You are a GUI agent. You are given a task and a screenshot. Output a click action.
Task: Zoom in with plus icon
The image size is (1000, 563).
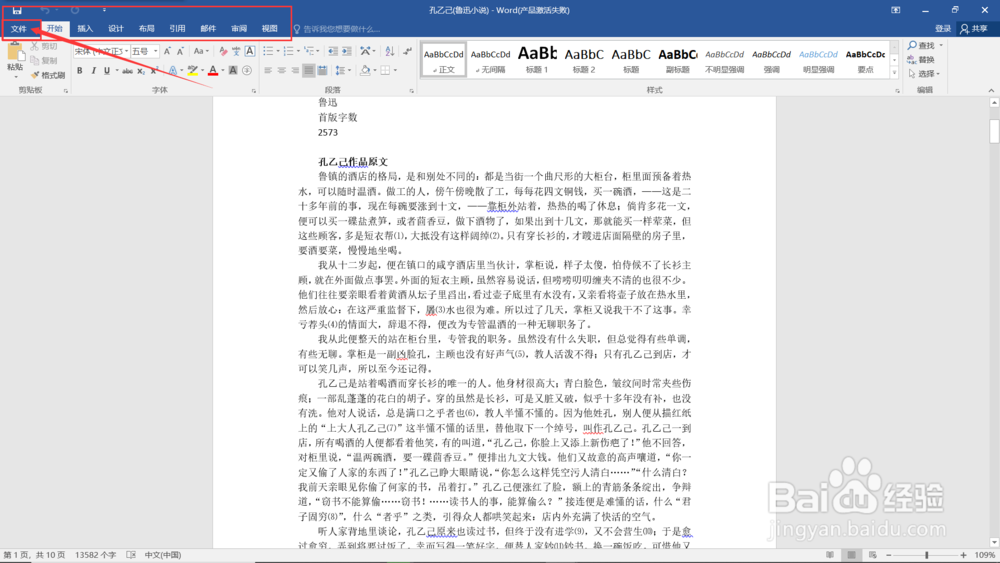(x=963, y=555)
